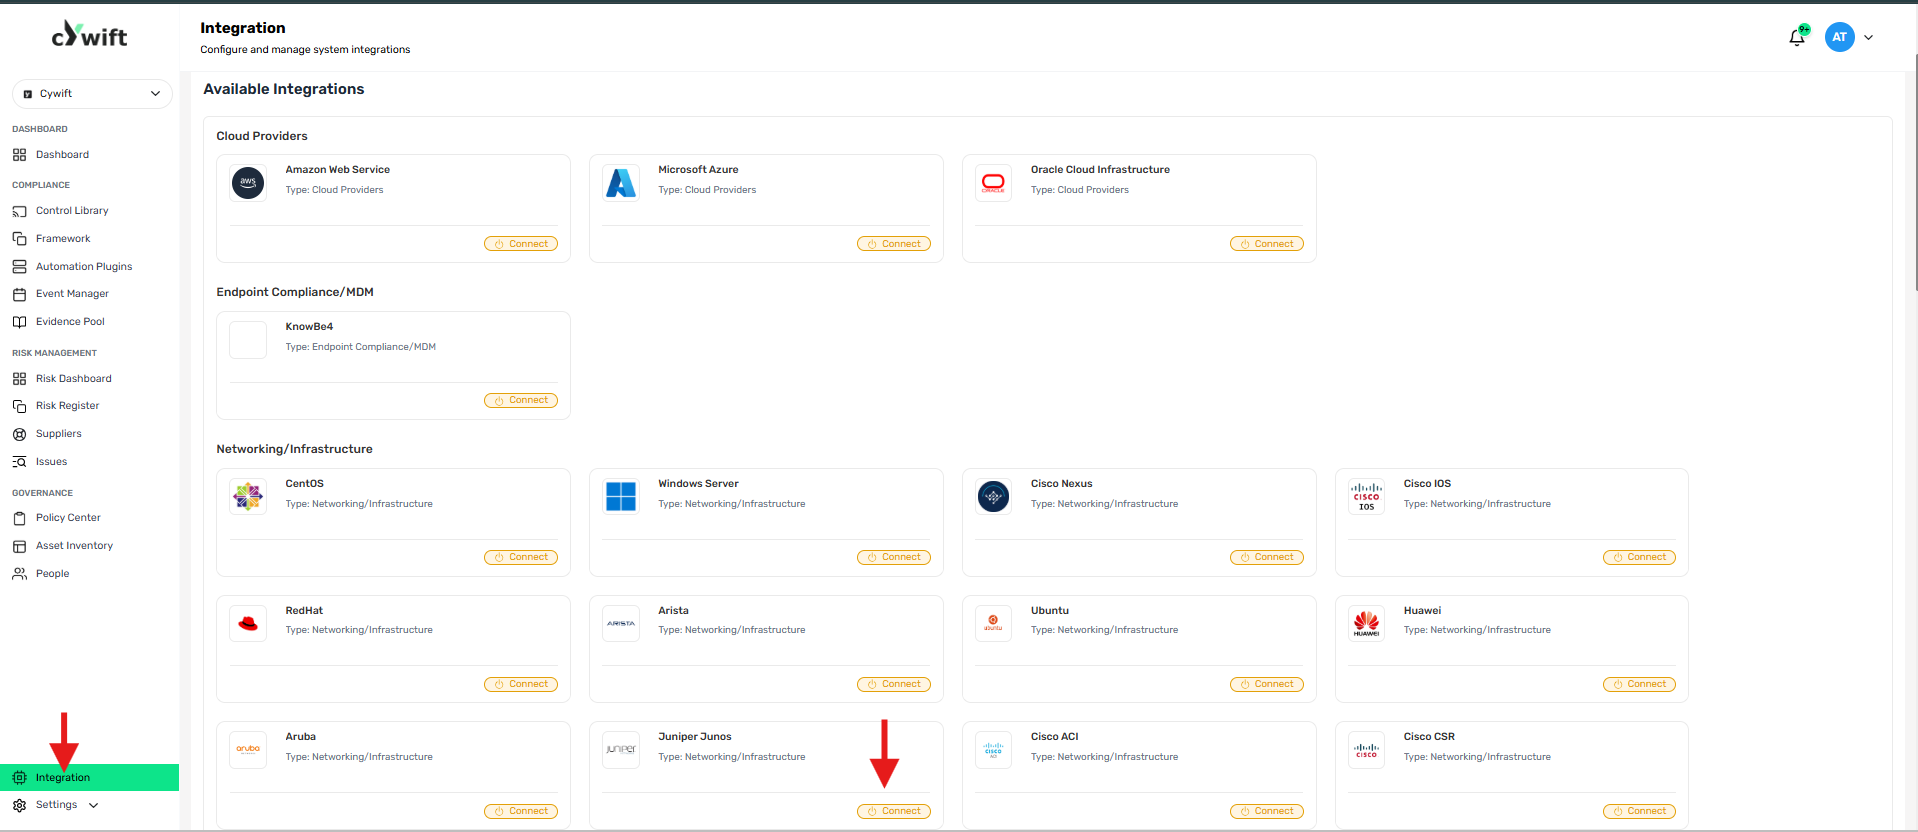Click the Cisco ACI logo
The width and height of the screenshot is (1918, 832).
[x=993, y=750]
